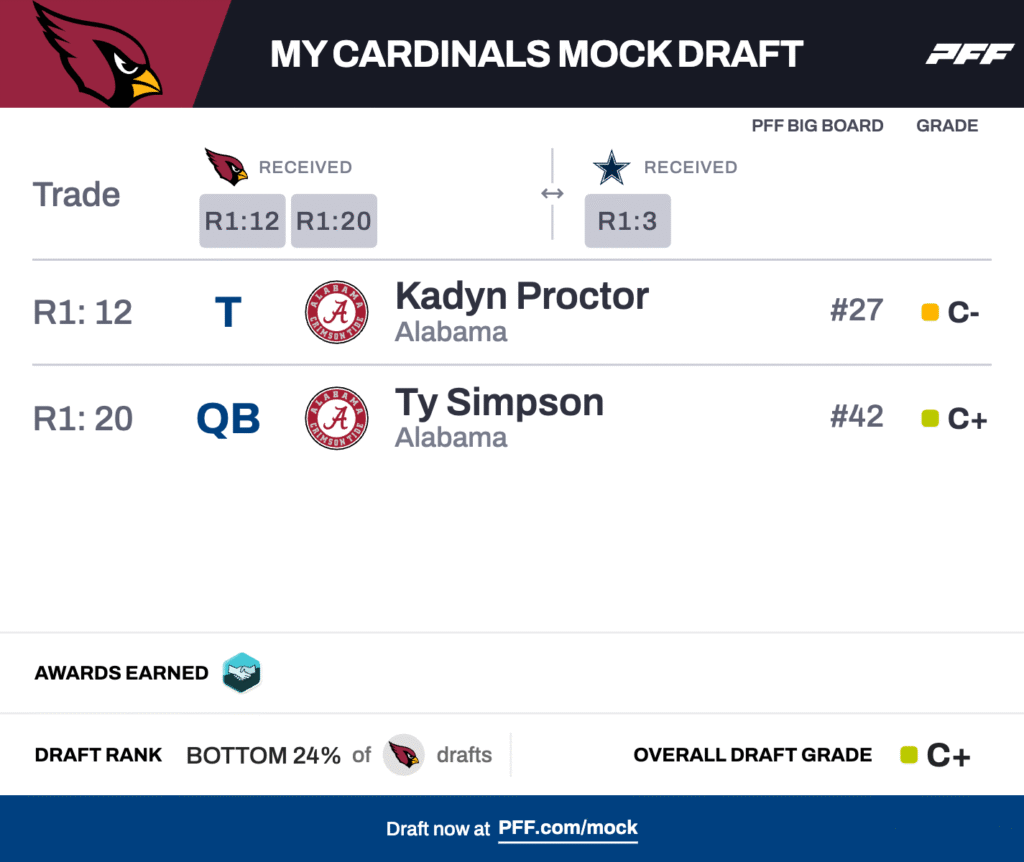Viewport: 1024px width, 862px height.
Task: Open Kadyn Proctor's player name
Action: pyautogui.click(x=521, y=296)
